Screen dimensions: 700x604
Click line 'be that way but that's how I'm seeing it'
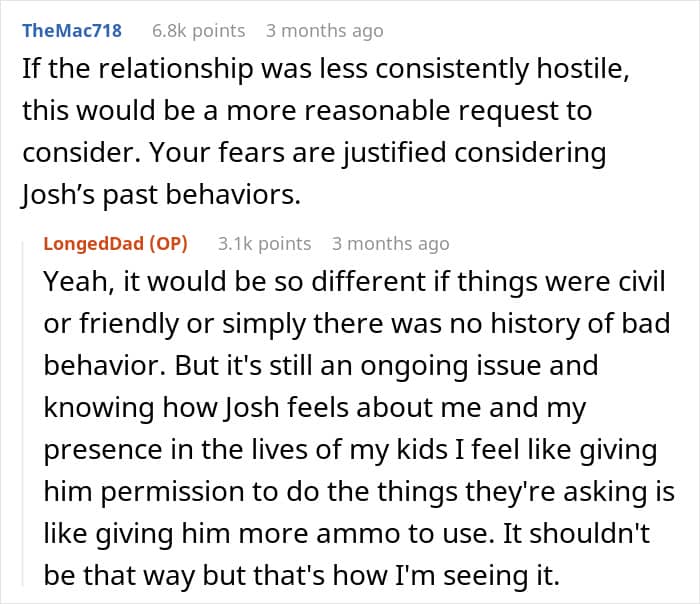[x=302, y=576]
